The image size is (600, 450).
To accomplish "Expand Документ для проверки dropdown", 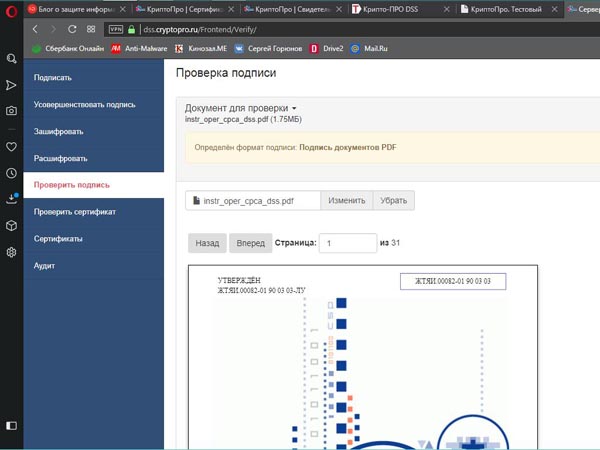I will [240, 108].
